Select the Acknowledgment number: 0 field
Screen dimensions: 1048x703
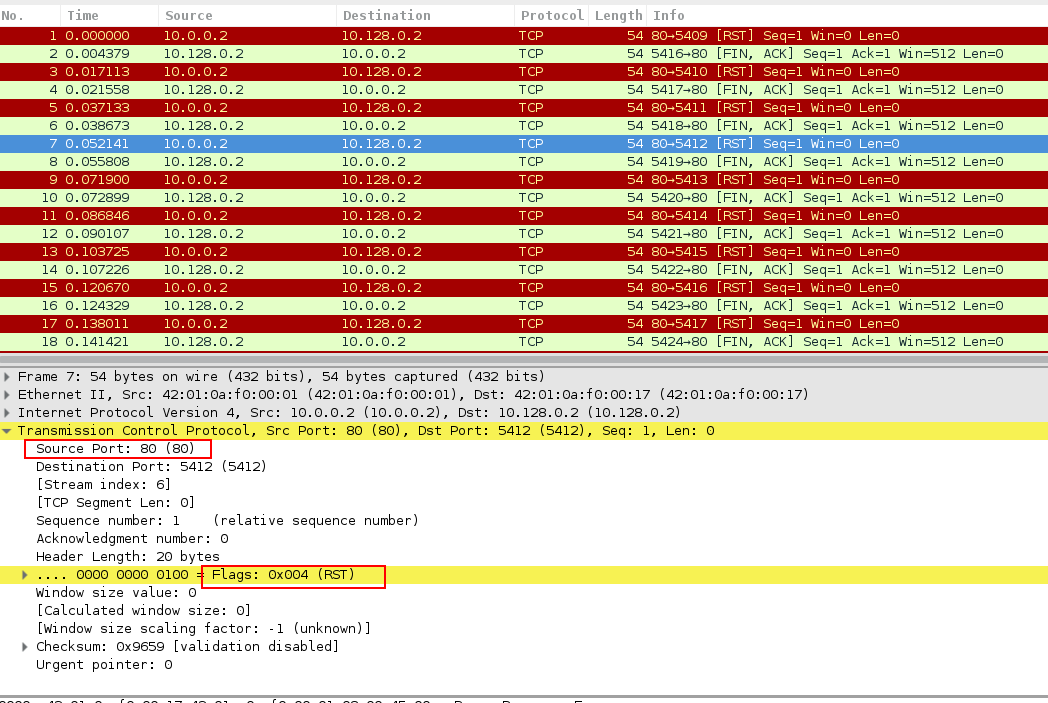coord(132,539)
